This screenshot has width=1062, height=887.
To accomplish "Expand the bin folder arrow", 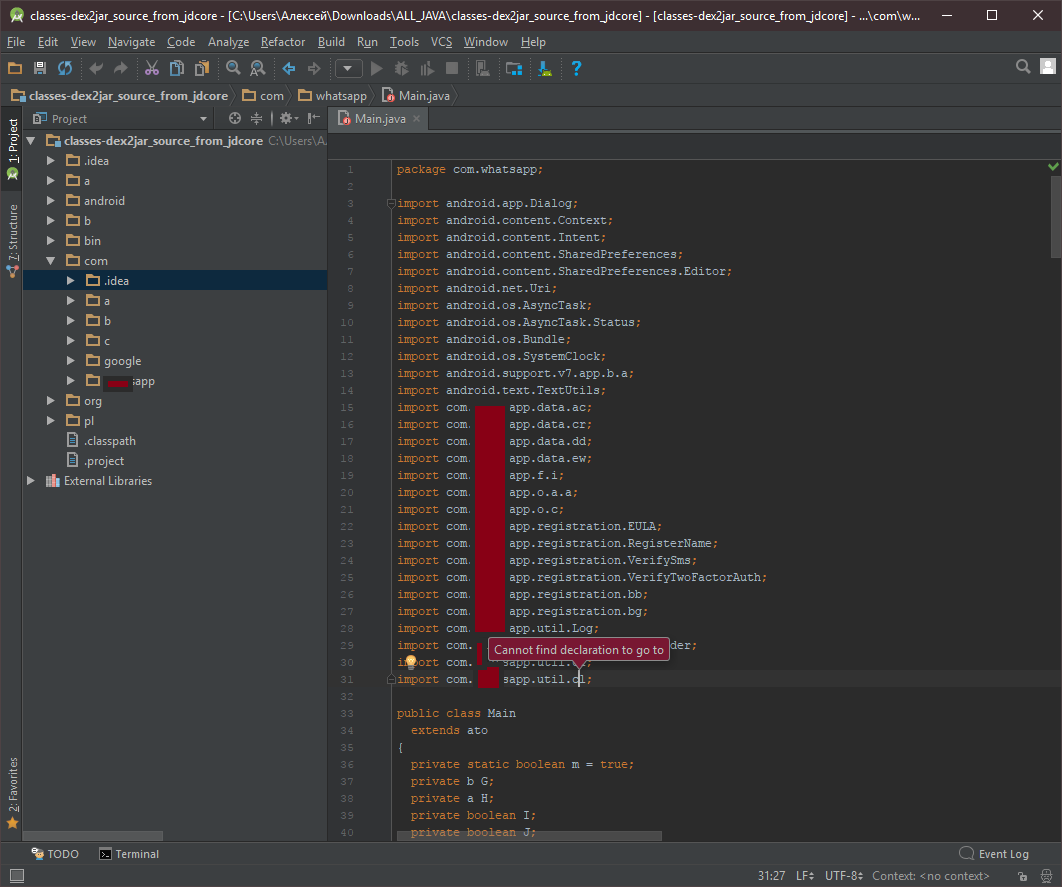I will tap(51, 240).
